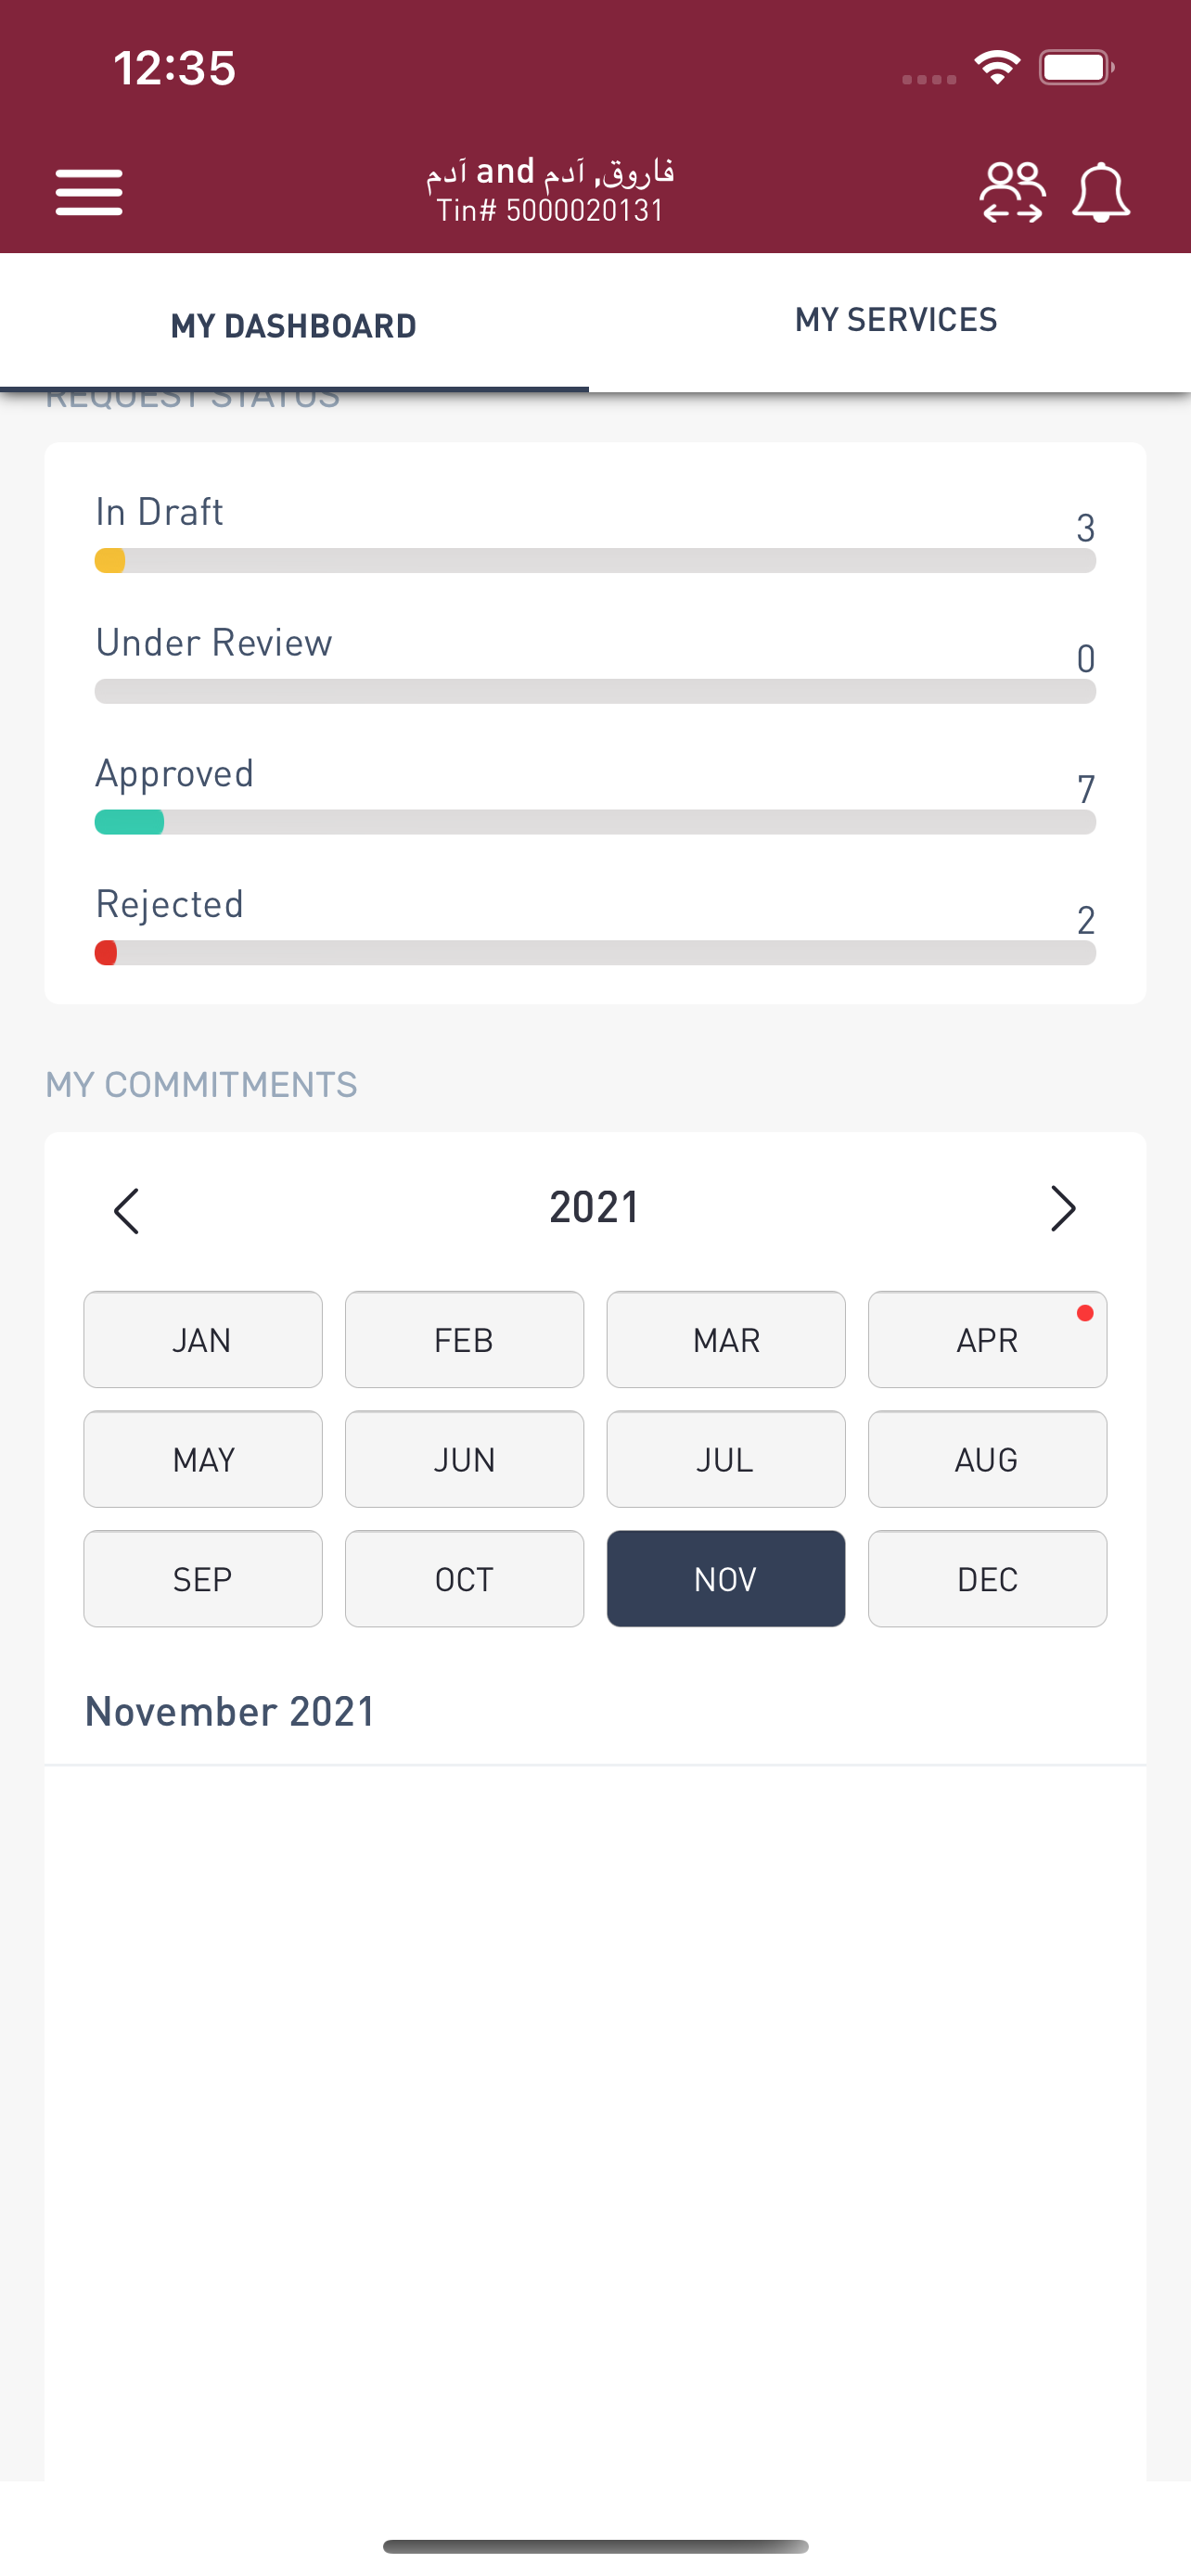Choose JAN in the commitments calendar

[x=203, y=1340]
